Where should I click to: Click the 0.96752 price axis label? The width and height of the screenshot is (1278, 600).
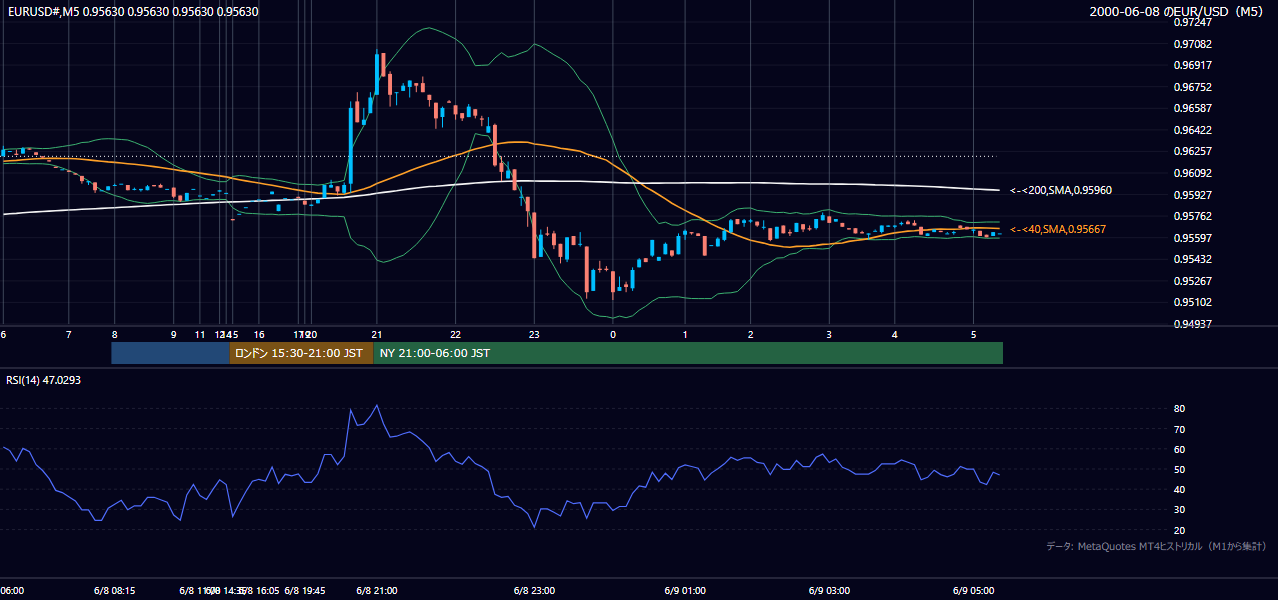(1192, 87)
